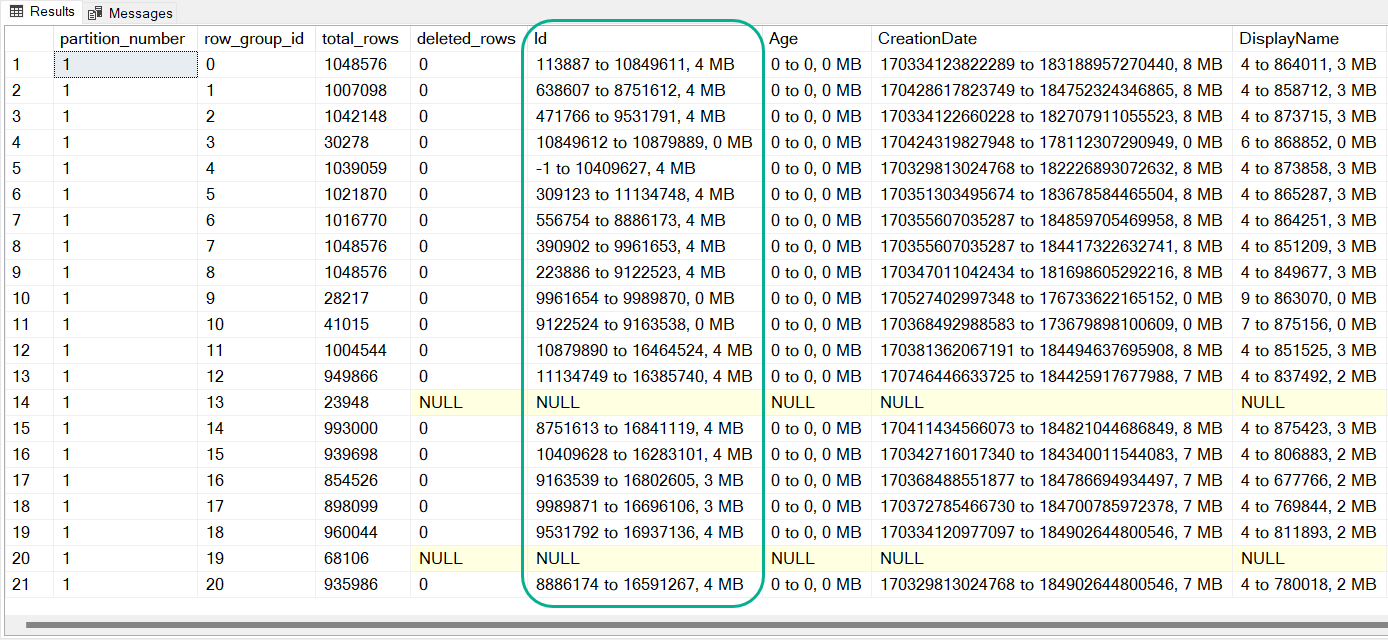
Task: Click the Messages tab icon
Action: click(x=95, y=13)
